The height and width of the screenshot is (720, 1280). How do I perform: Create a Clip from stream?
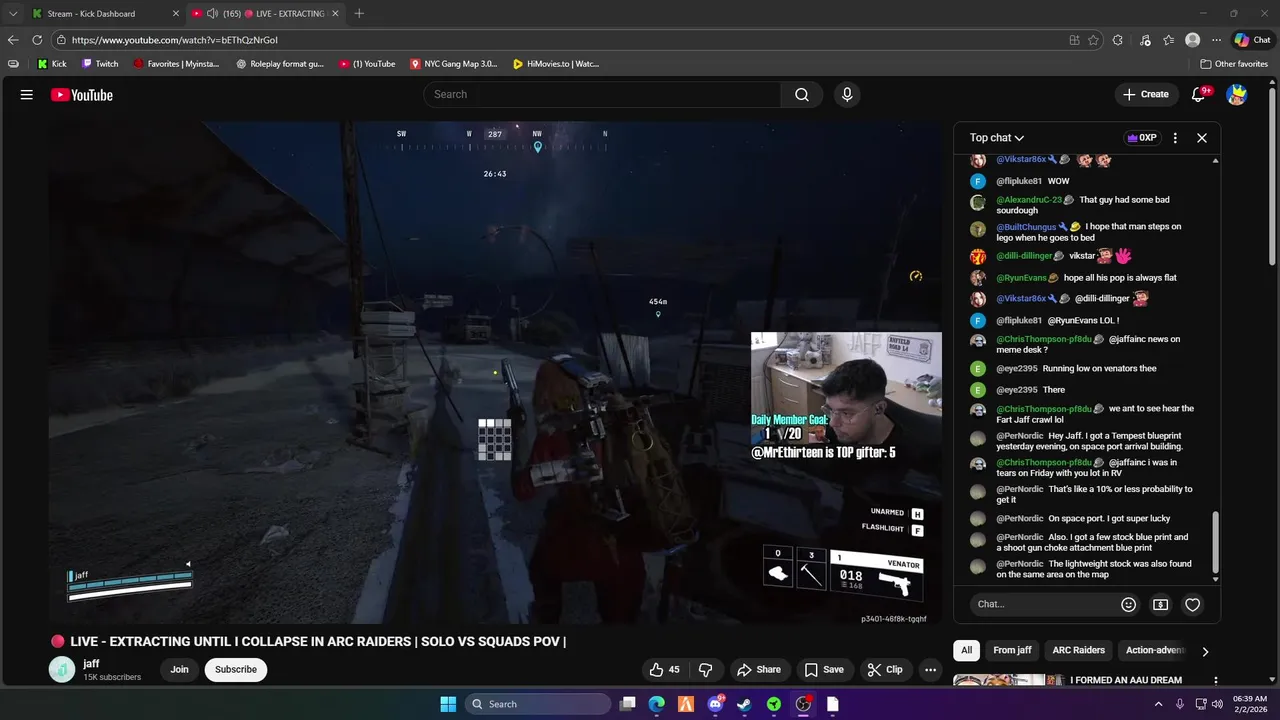(x=885, y=670)
